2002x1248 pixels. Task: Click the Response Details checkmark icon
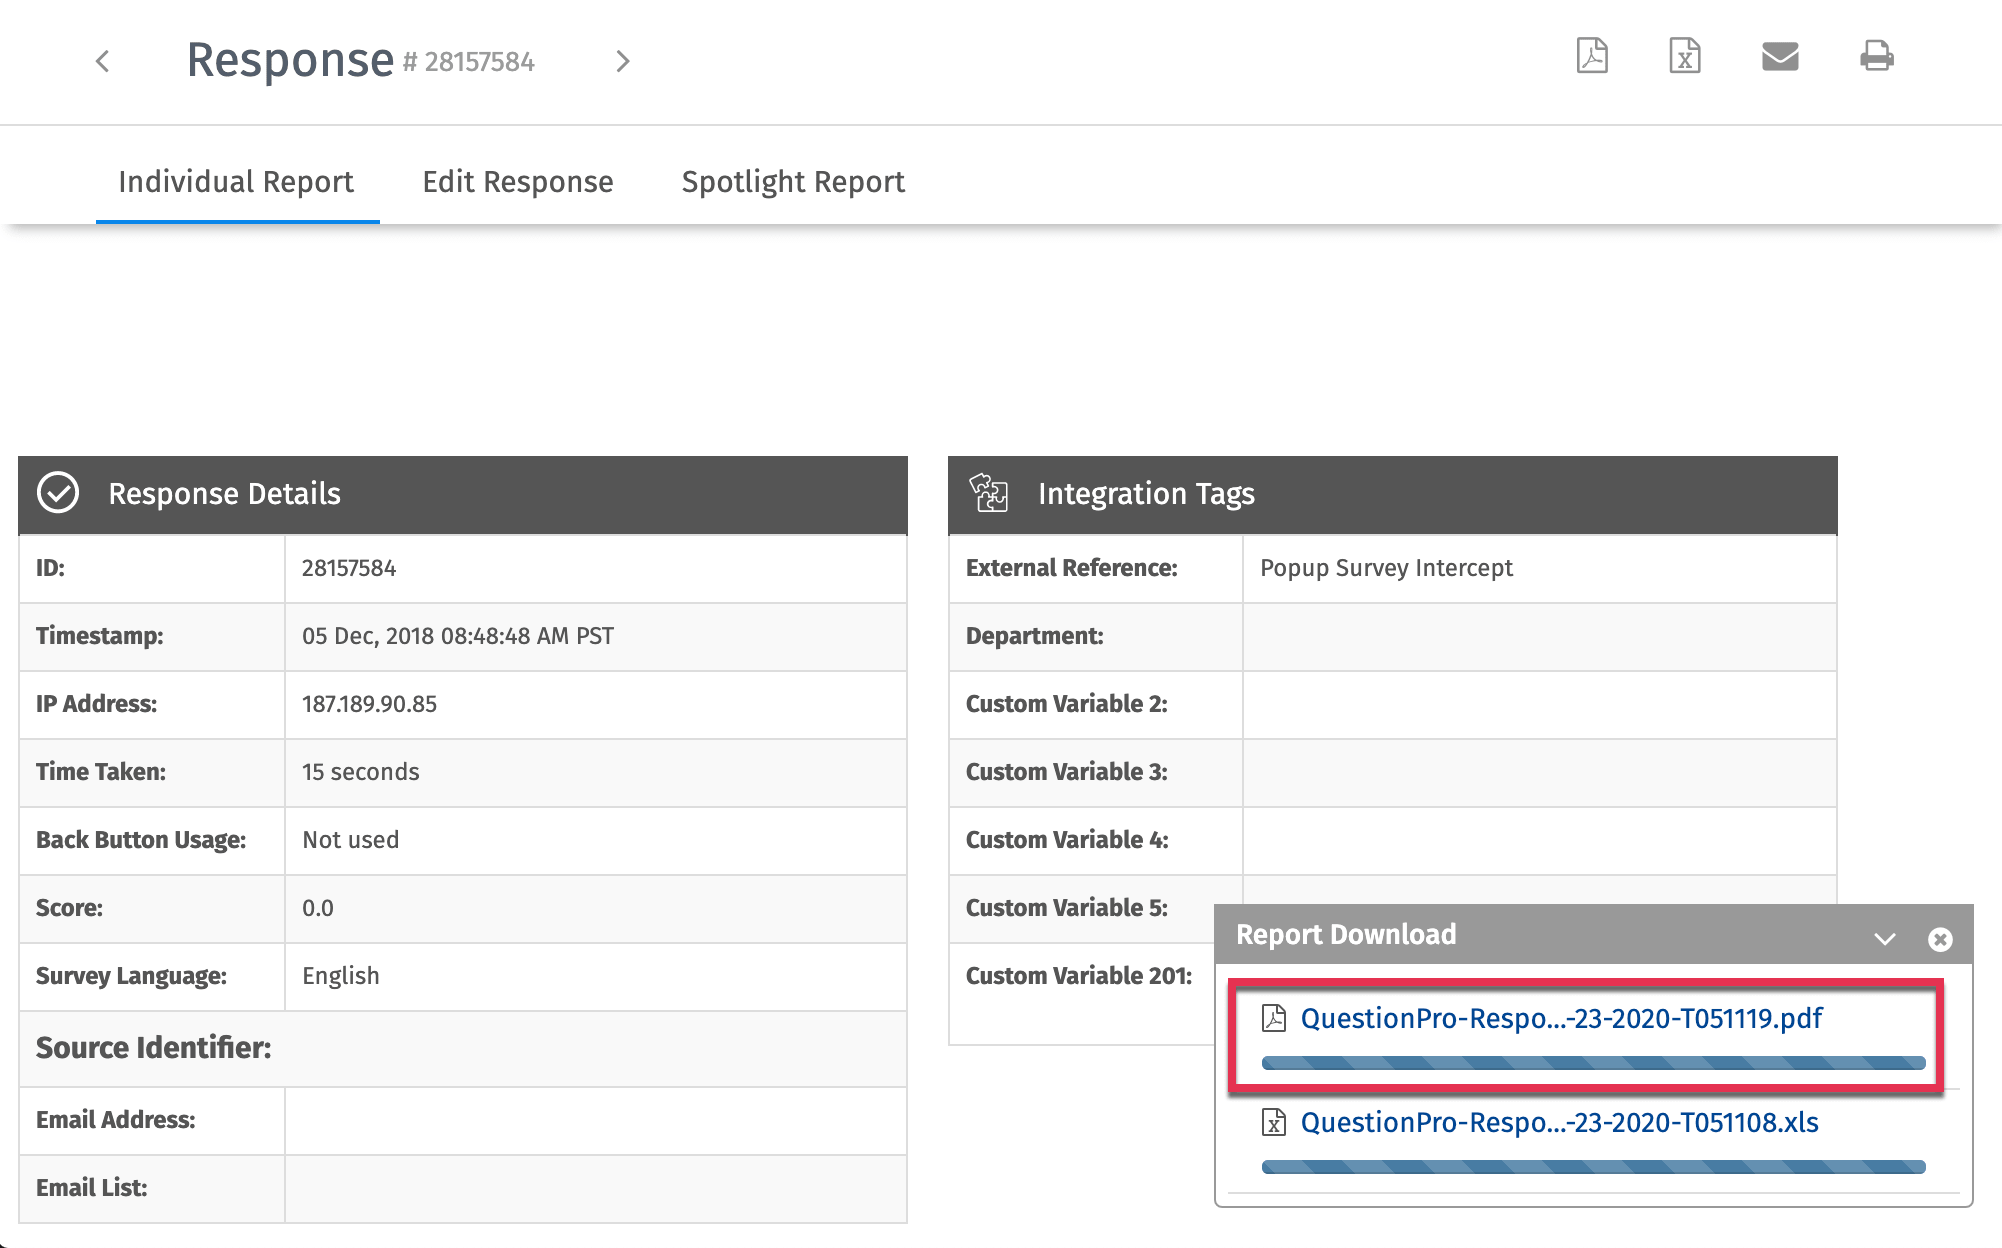(58, 493)
